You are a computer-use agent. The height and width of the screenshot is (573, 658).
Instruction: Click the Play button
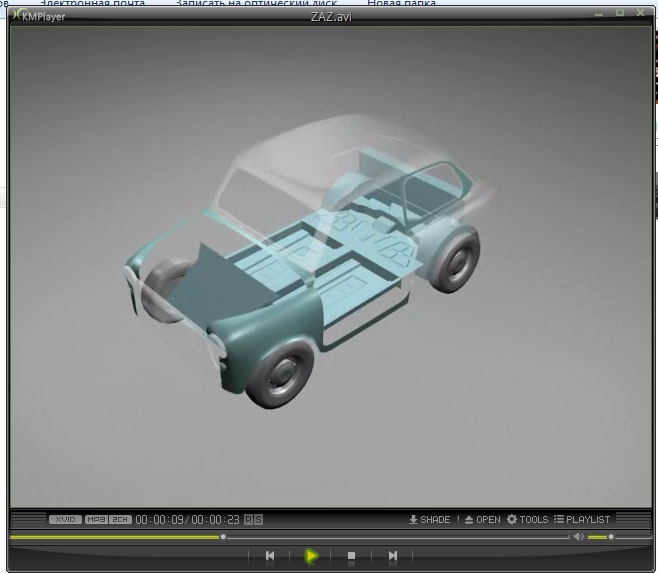point(311,555)
